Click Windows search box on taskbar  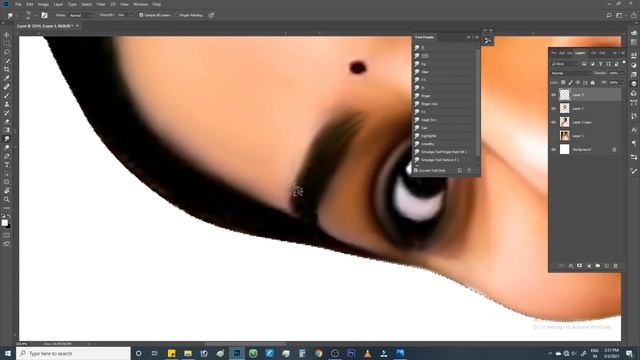(73, 353)
